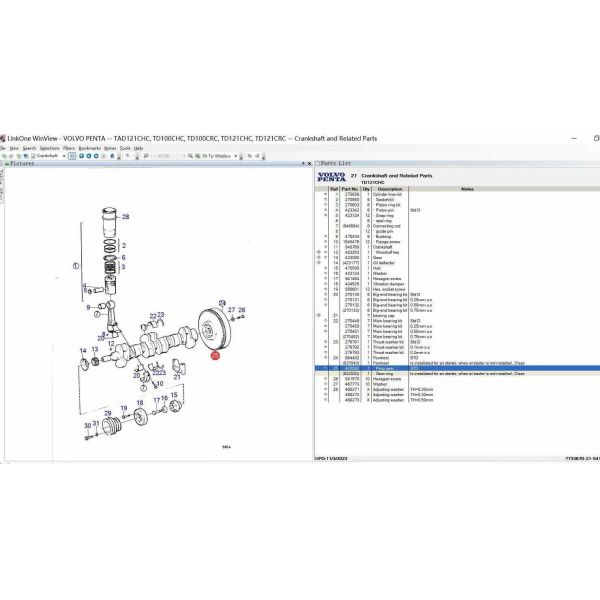Select the Hexagon screw row ref 26
Viewport: 600px width, 600px height.
click(x=457, y=379)
